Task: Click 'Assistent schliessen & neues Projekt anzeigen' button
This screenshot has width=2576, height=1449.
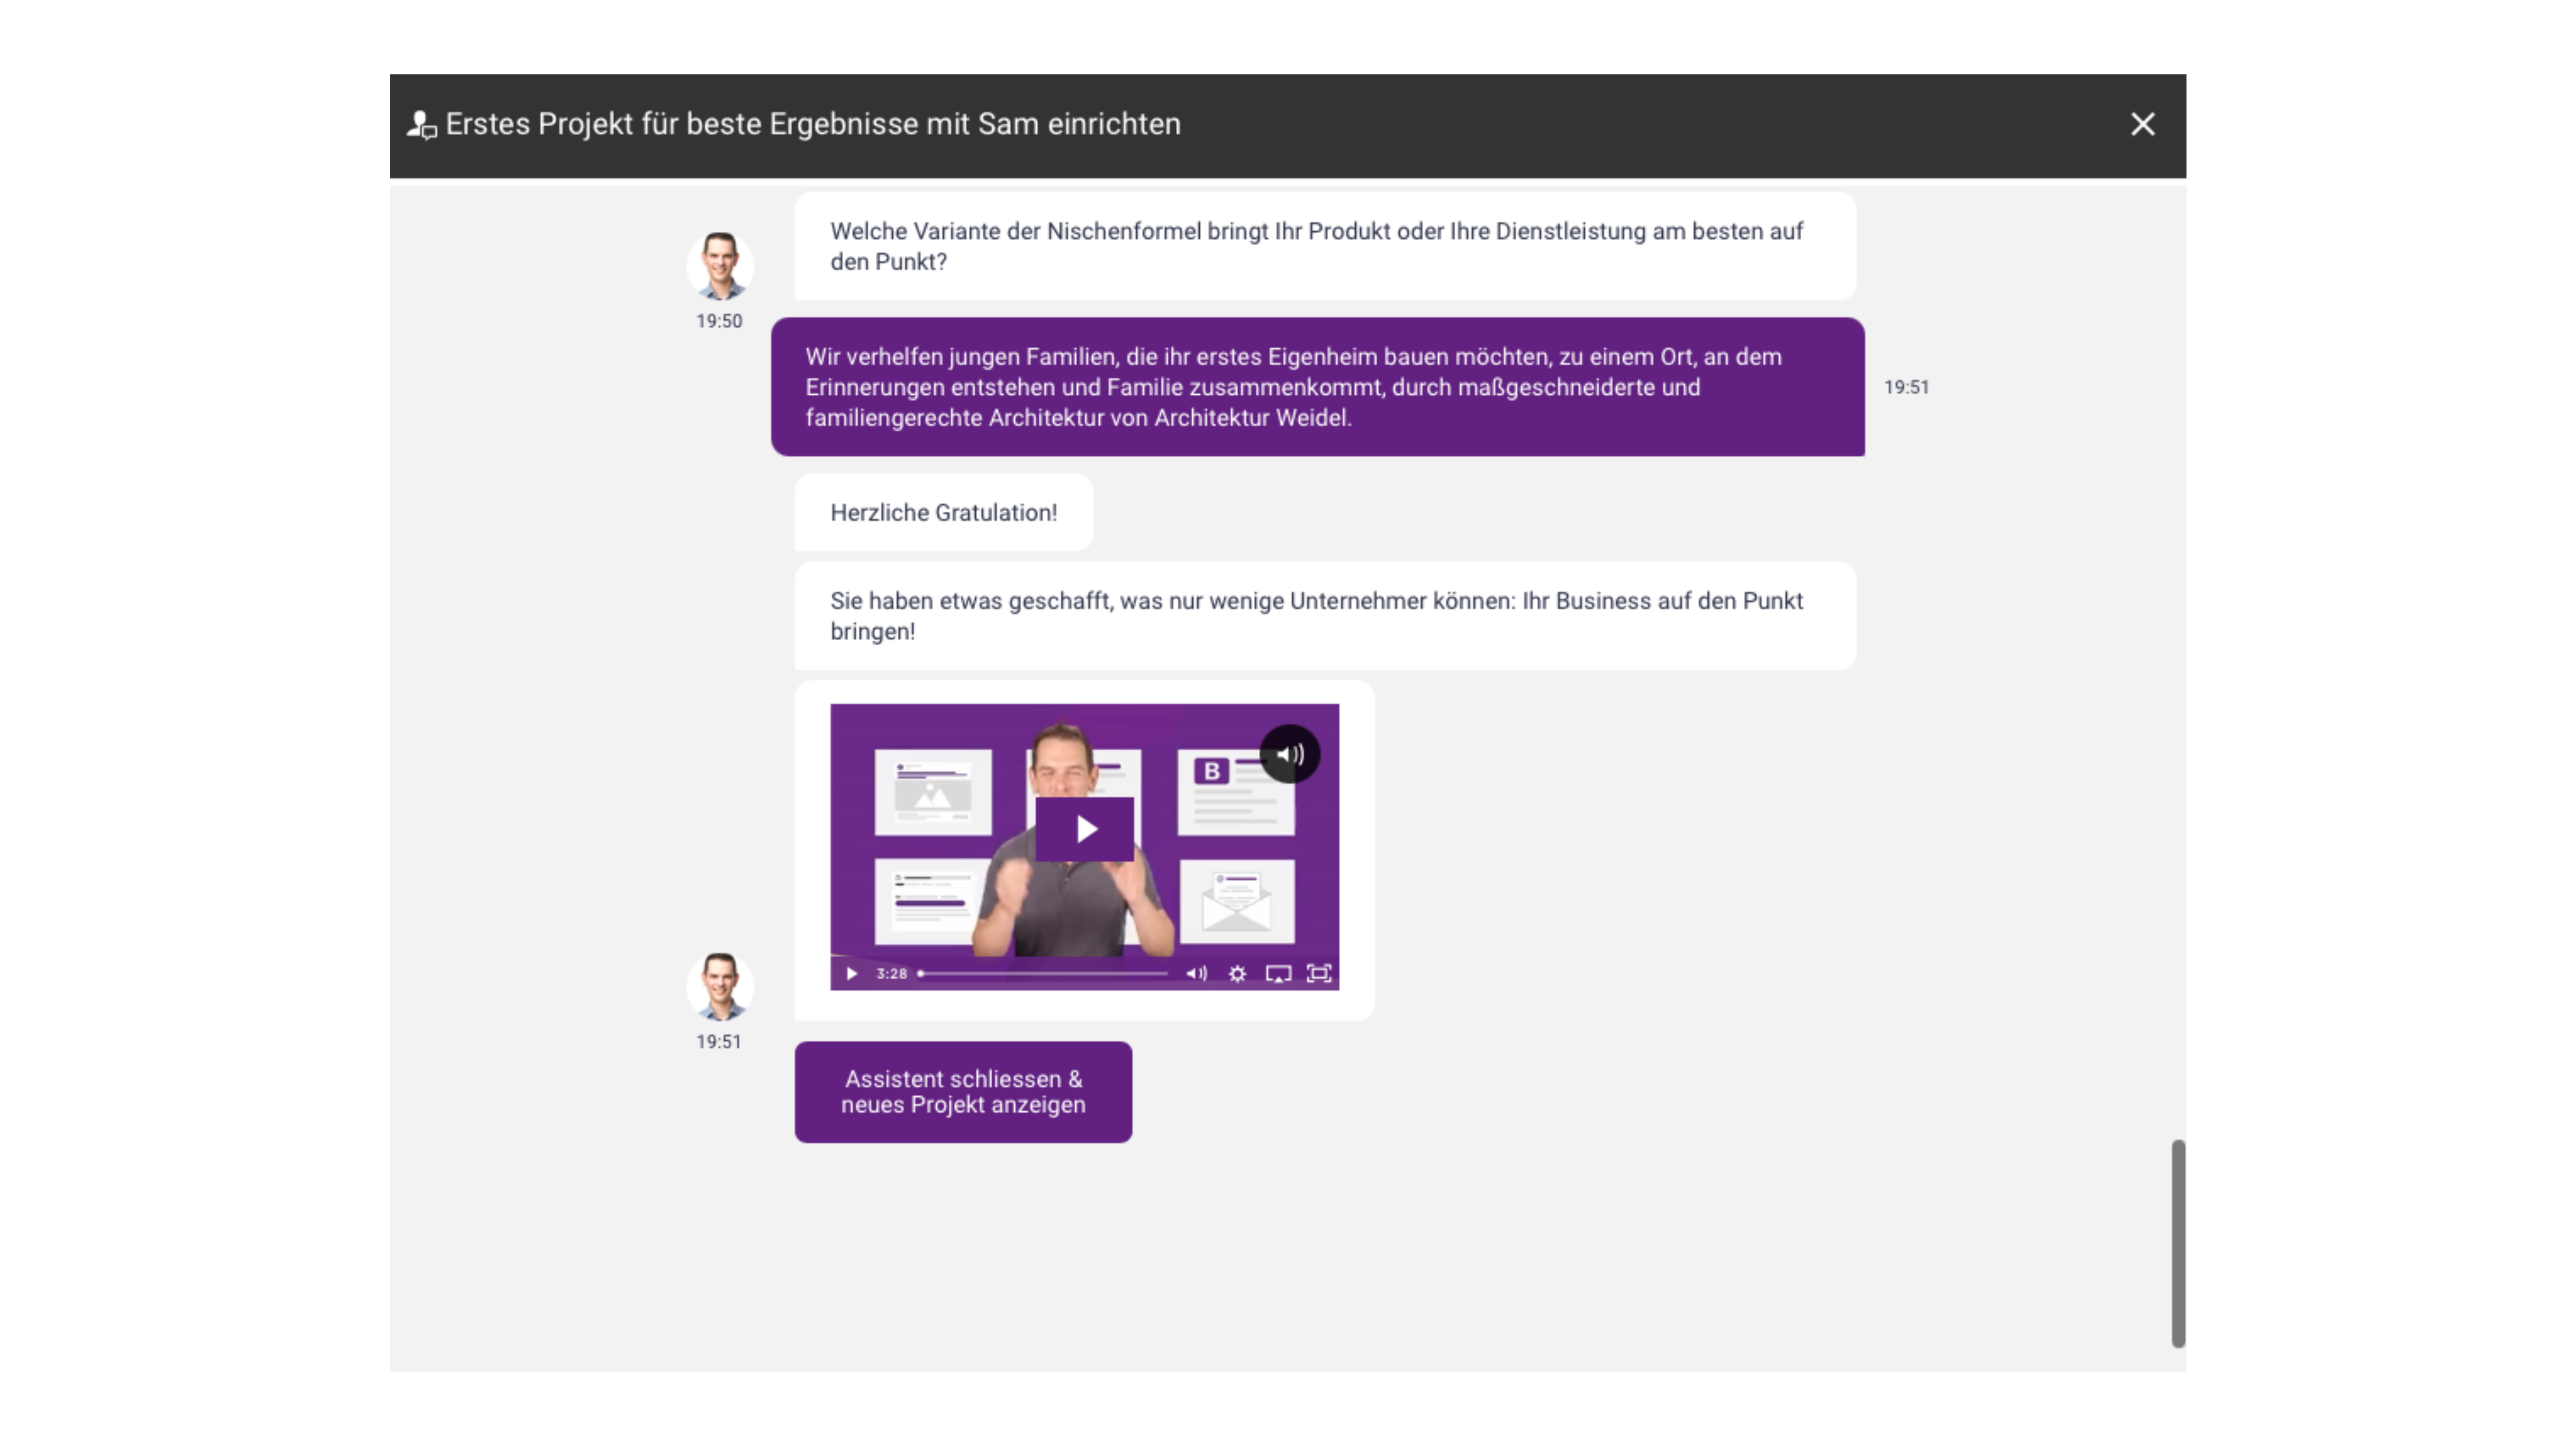Action: coord(963,1092)
